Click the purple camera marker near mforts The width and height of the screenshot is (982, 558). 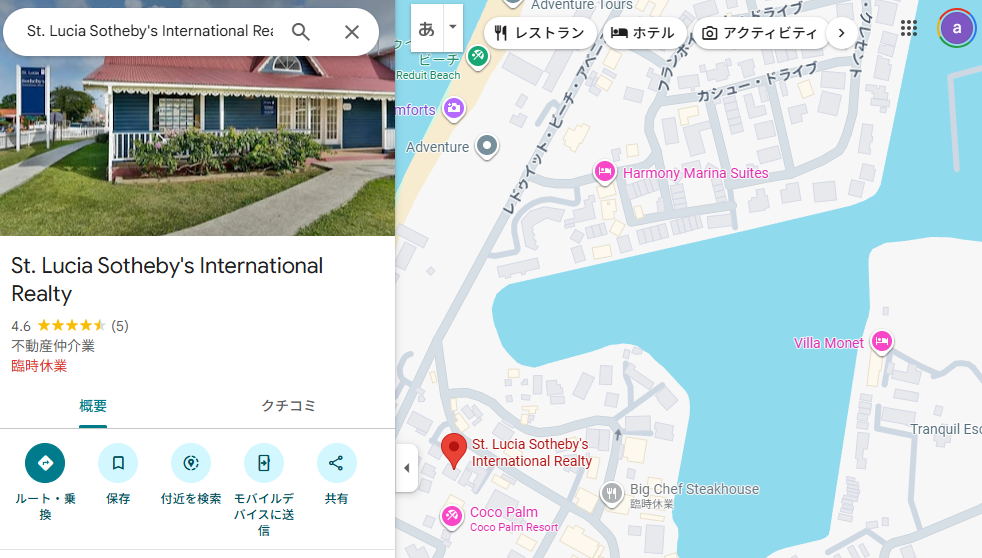454,108
